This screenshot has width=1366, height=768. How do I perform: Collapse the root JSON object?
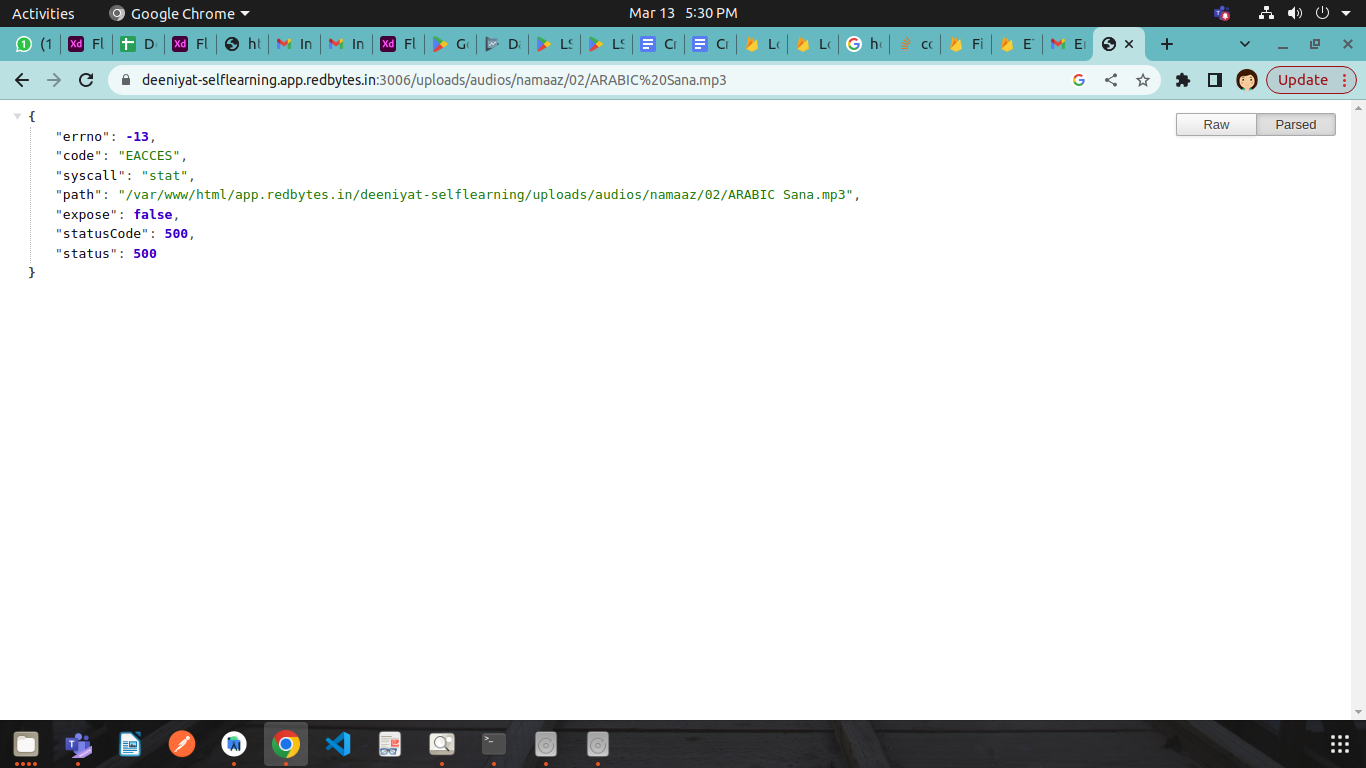coord(17,117)
